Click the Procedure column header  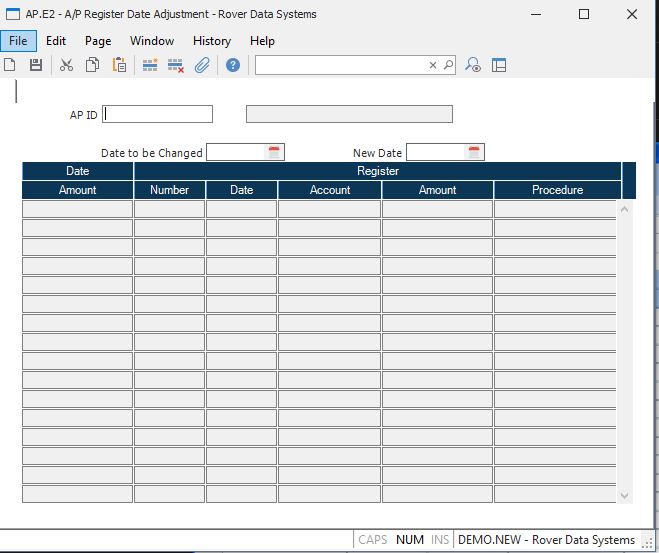click(557, 190)
